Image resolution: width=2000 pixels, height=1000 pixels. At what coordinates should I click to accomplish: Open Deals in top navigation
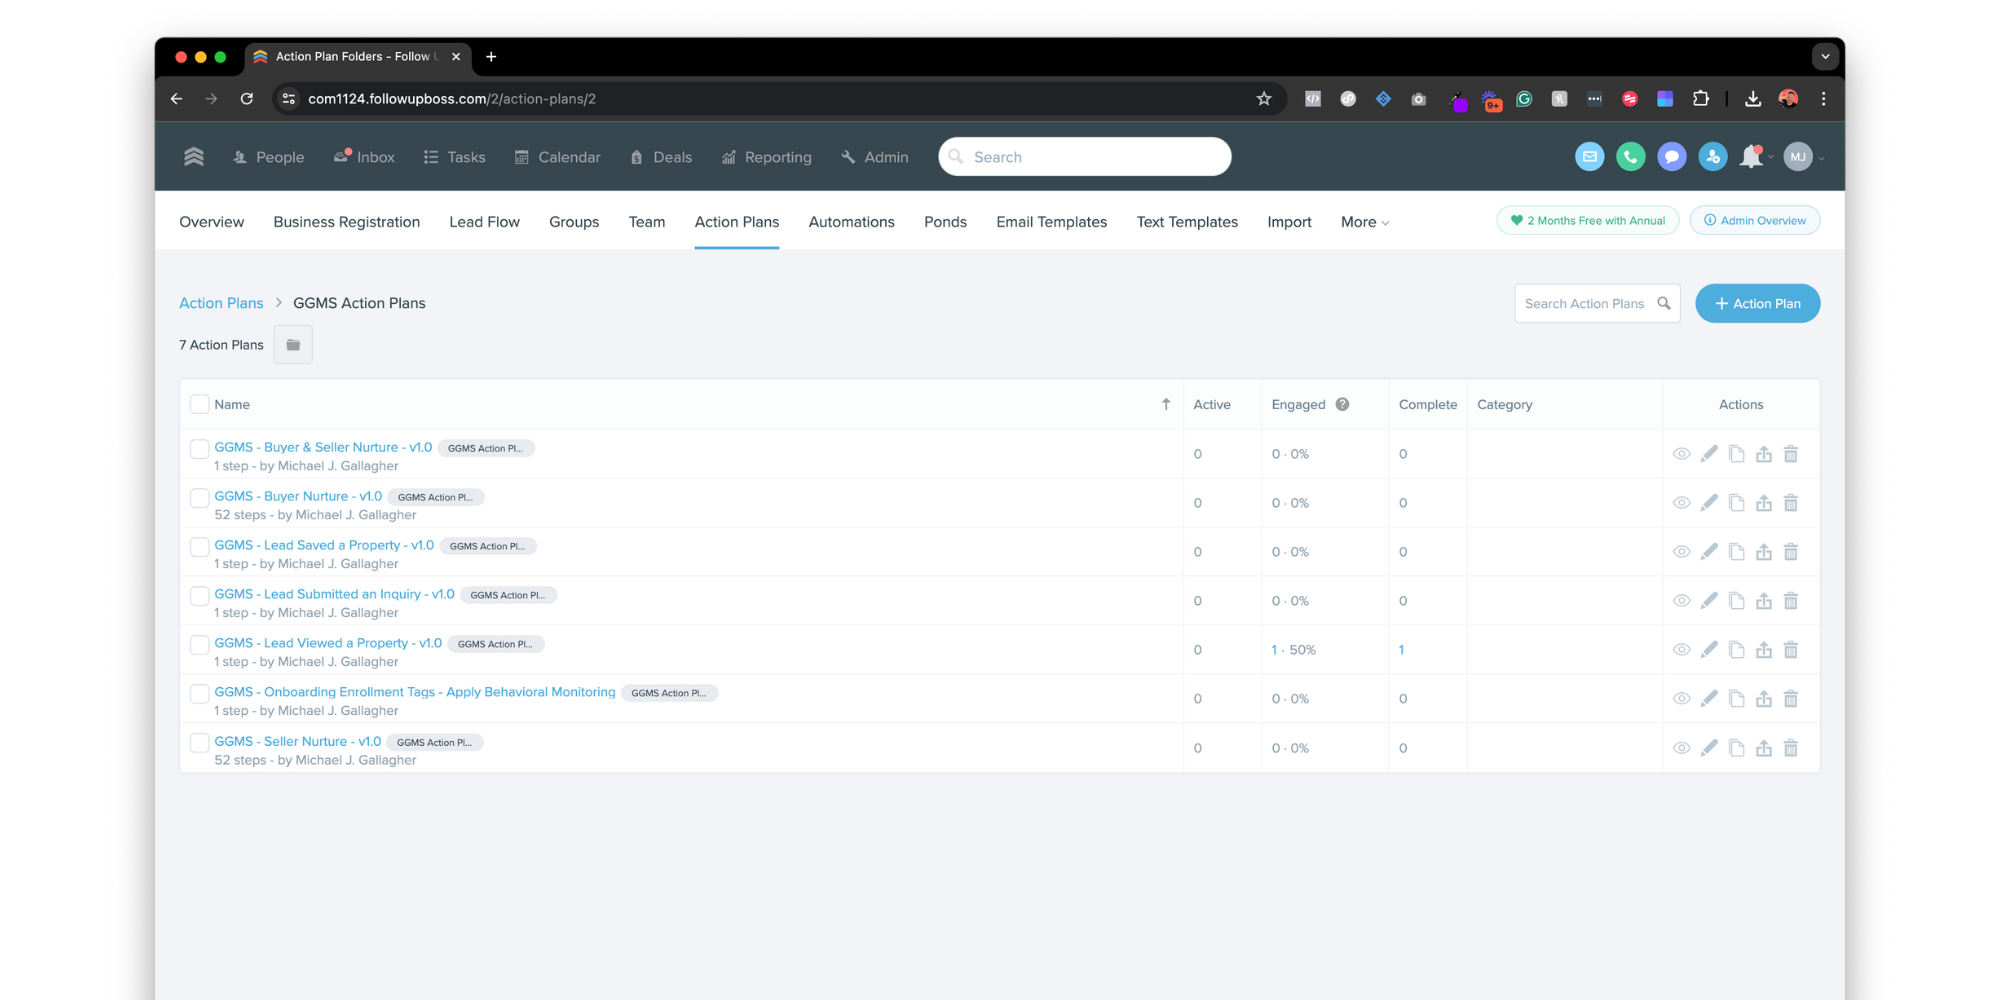(x=661, y=157)
